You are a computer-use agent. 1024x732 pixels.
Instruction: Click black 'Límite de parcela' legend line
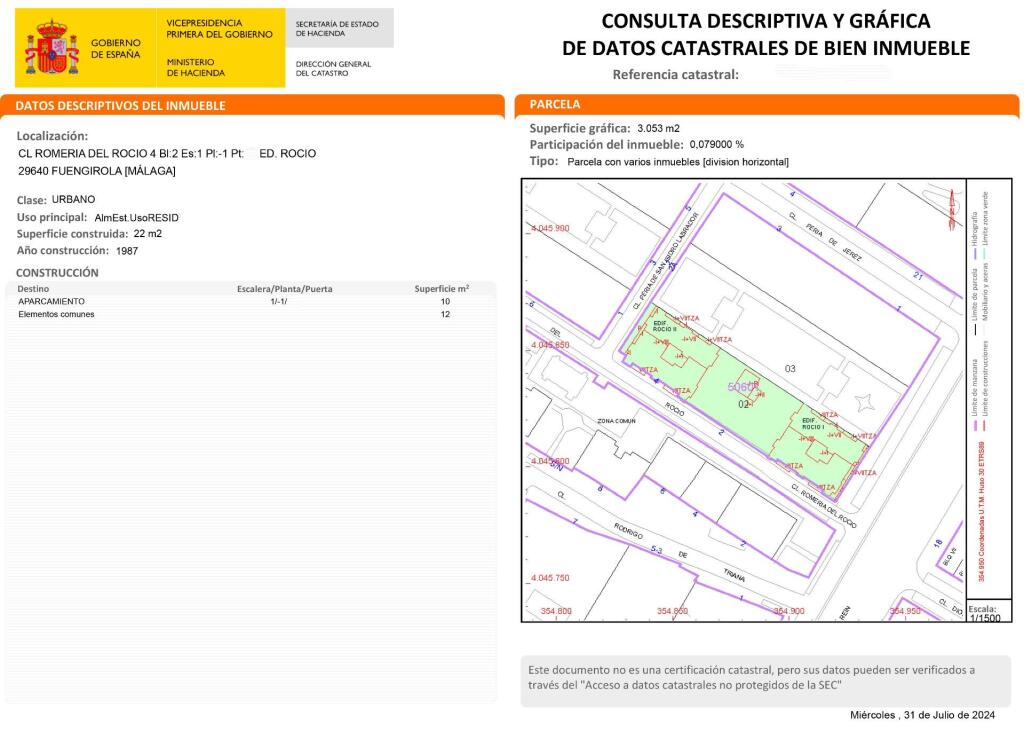pos(975,330)
